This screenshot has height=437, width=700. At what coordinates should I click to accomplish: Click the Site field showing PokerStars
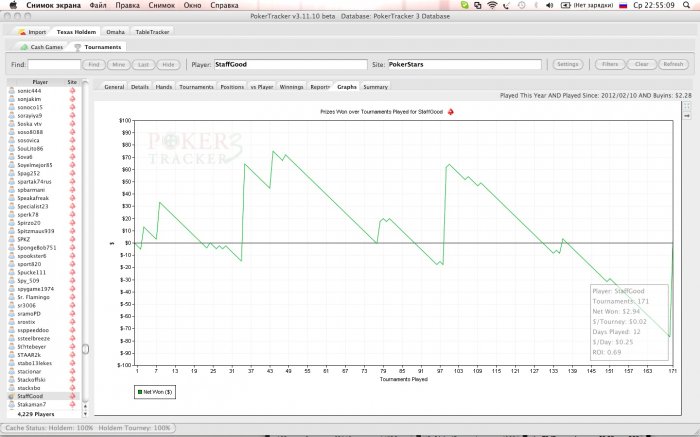464,64
